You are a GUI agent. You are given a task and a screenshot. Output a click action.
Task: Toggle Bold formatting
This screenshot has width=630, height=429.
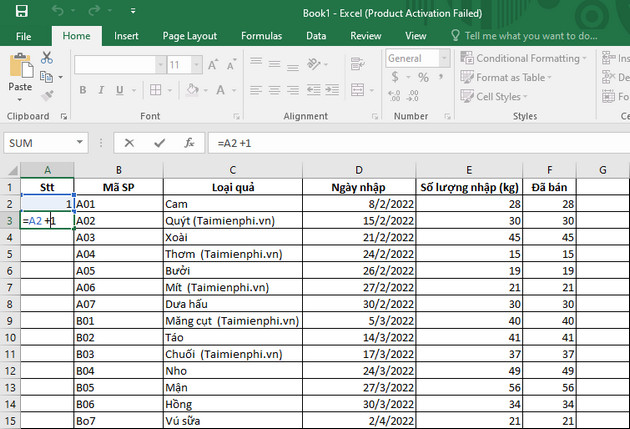(x=83, y=91)
